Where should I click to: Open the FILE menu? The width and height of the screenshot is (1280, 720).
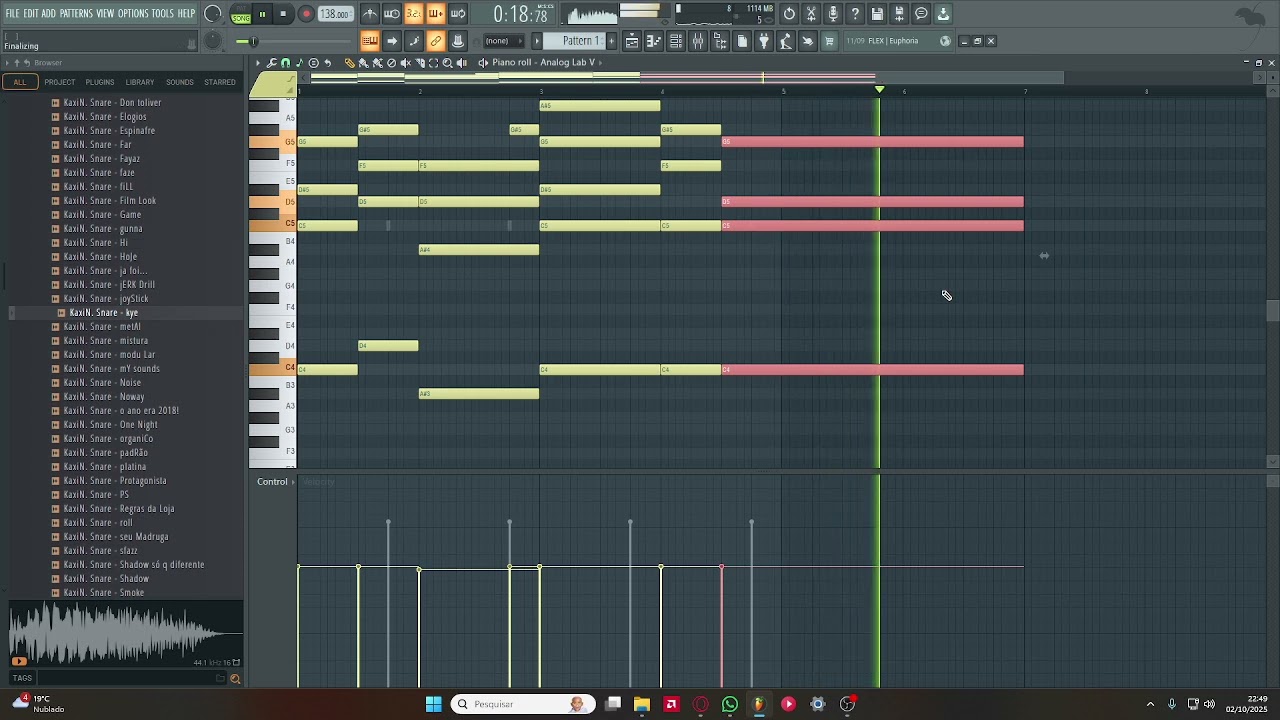[12, 14]
